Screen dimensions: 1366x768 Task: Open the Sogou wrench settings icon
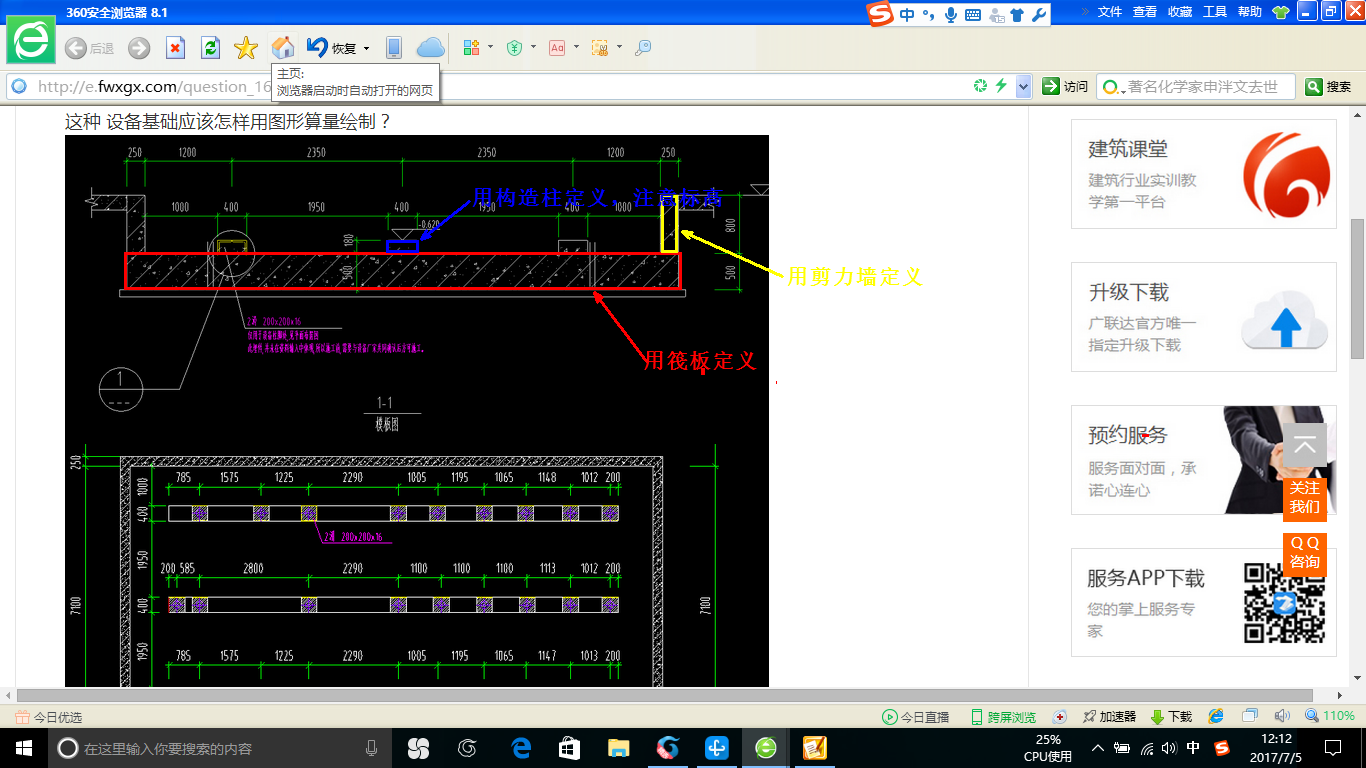tap(1038, 14)
